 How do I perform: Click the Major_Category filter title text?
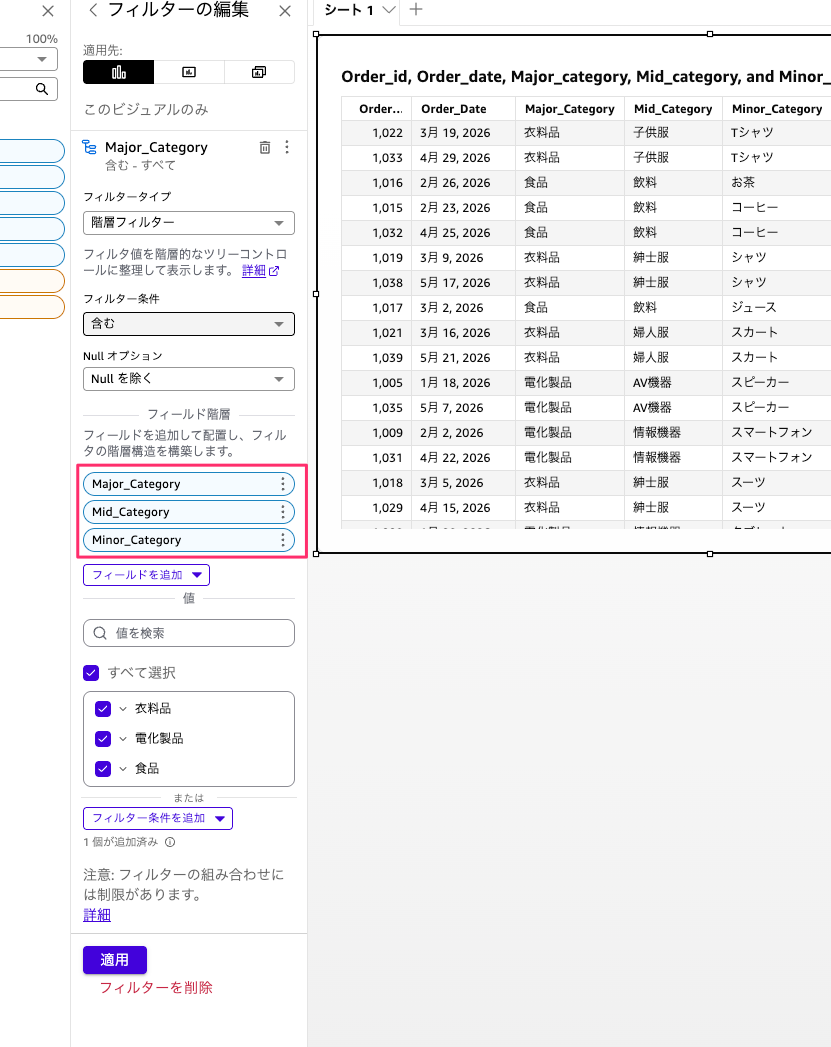(156, 147)
